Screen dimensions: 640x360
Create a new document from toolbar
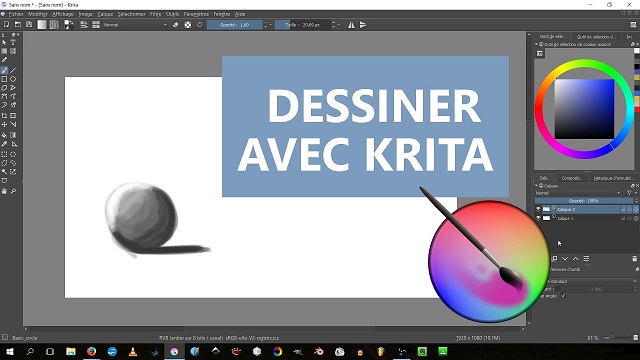tap(6, 25)
